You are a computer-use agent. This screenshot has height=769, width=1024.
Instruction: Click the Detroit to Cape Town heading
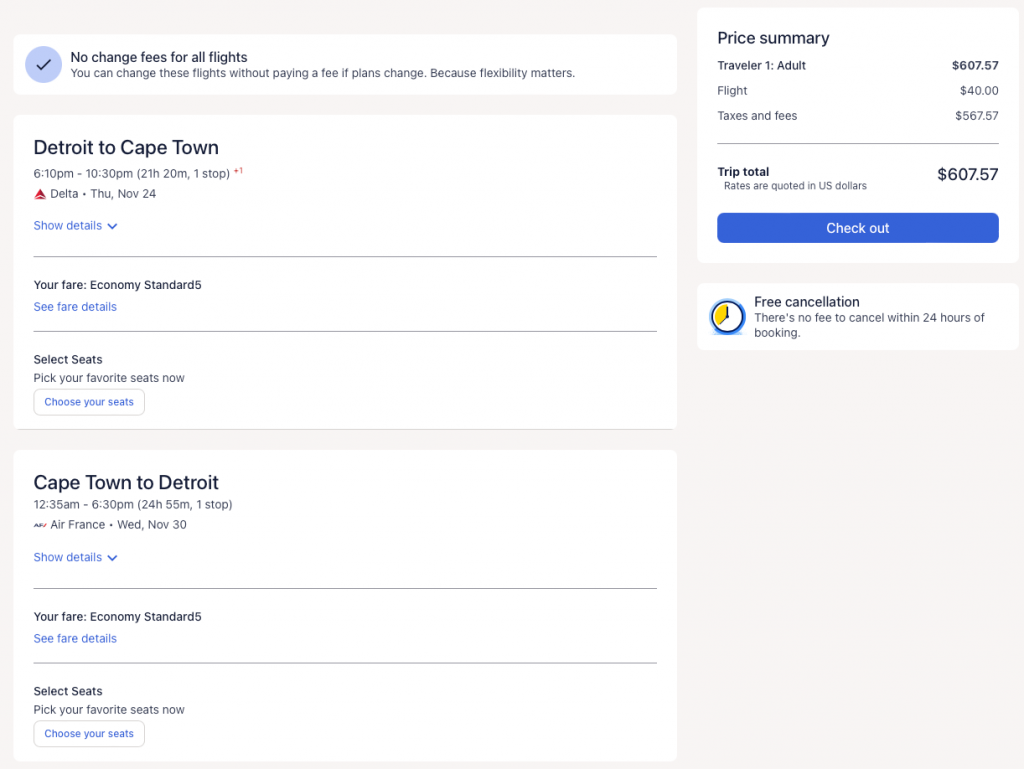[126, 148]
